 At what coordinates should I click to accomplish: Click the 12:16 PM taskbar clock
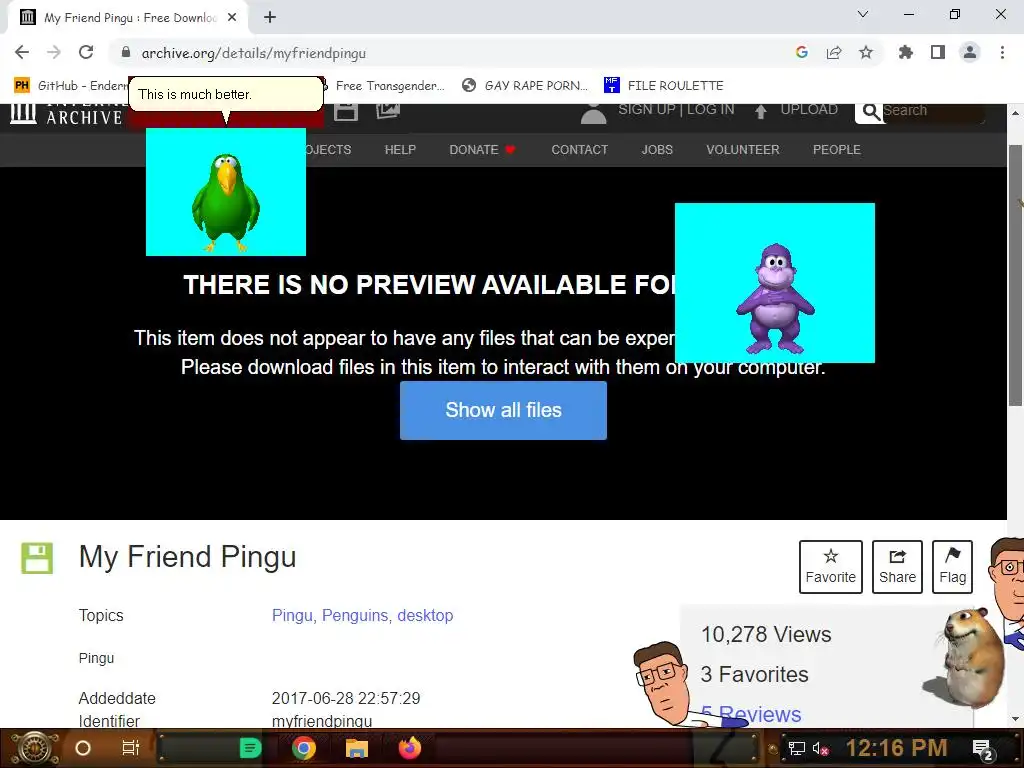coord(897,748)
